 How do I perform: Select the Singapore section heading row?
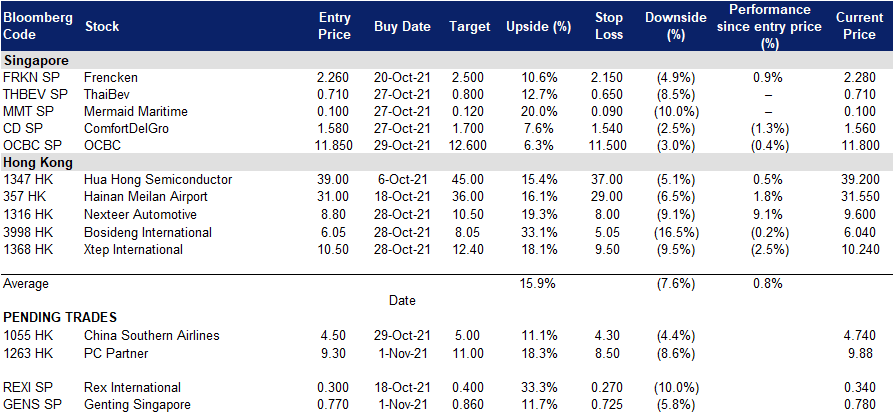446,60
